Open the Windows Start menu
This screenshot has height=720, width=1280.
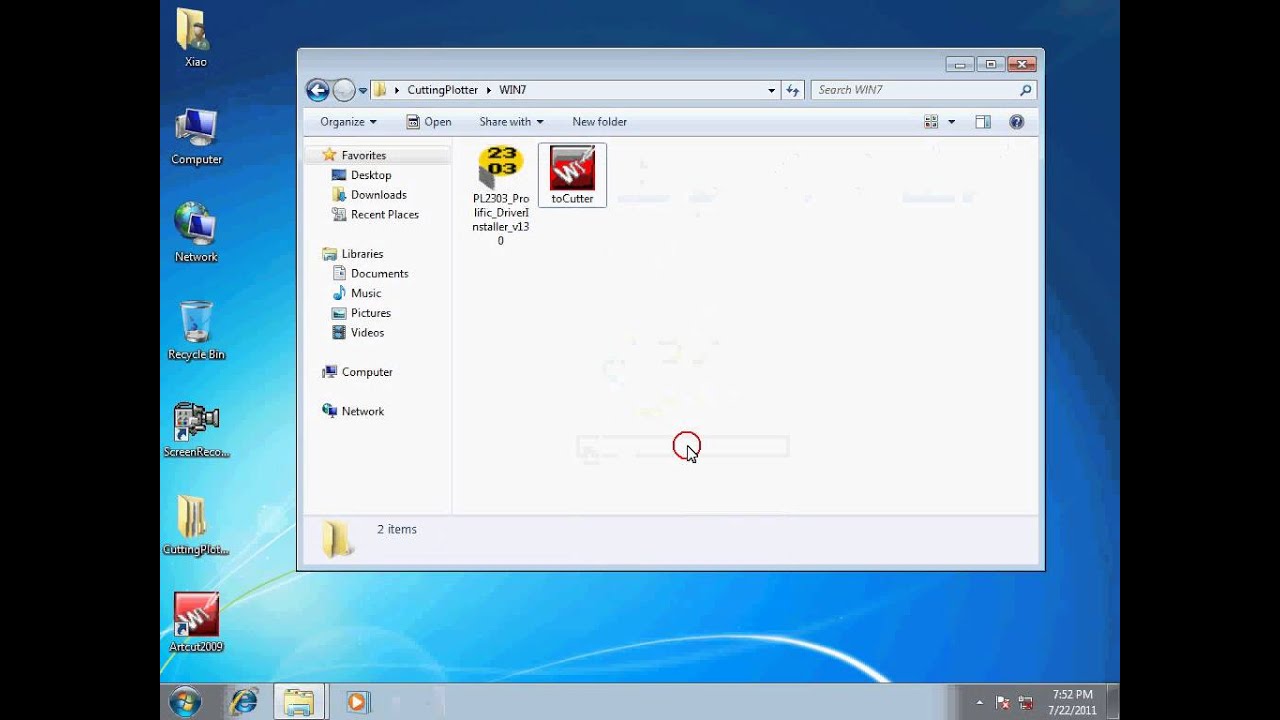[184, 702]
